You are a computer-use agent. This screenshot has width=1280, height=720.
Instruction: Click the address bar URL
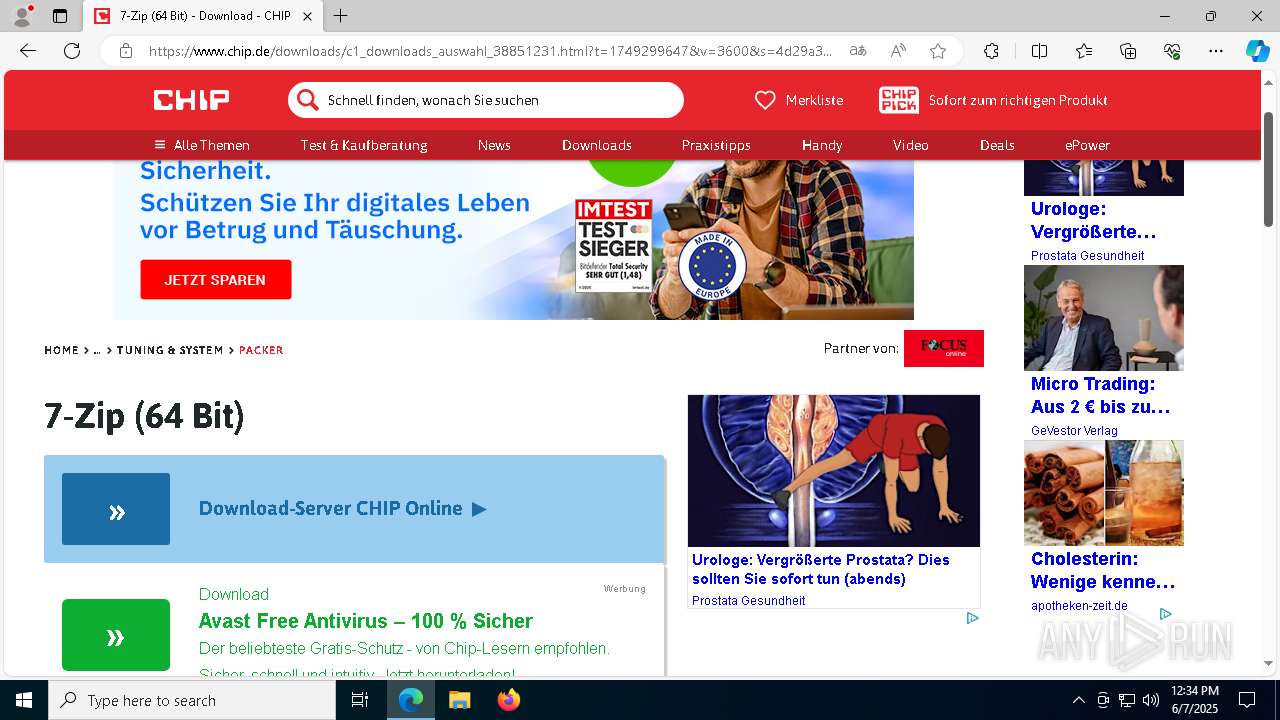tap(490, 51)
